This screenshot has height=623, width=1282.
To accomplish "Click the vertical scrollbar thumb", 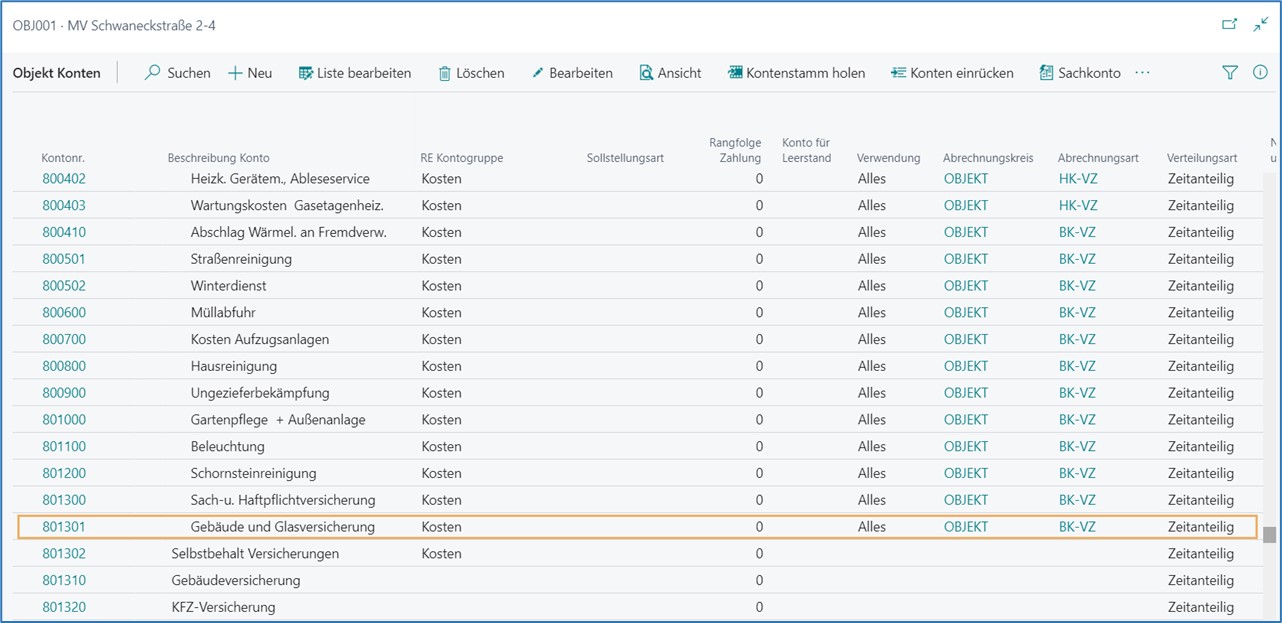I will point(1269,534).
